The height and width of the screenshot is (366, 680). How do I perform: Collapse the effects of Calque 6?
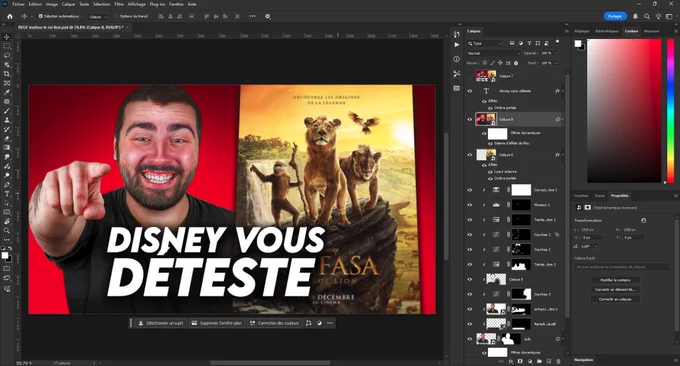pyautogui.click(x=562, y=155)
